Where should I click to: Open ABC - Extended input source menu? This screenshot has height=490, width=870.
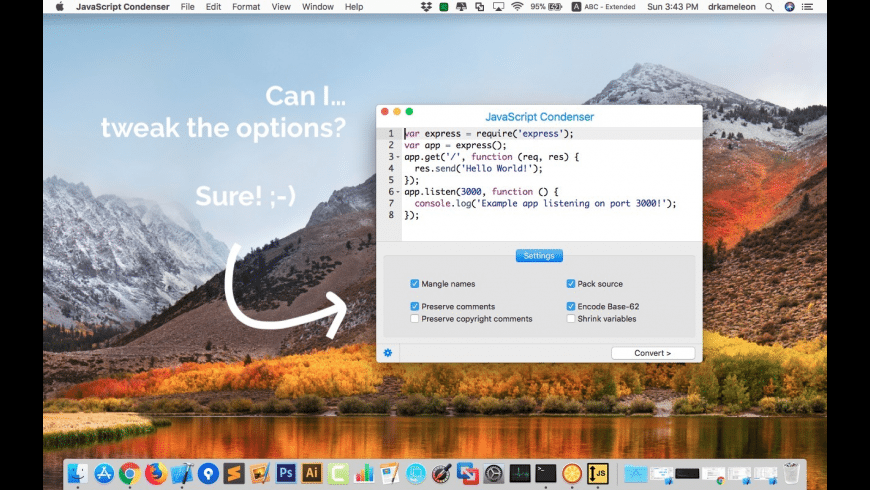coord(604,7)
